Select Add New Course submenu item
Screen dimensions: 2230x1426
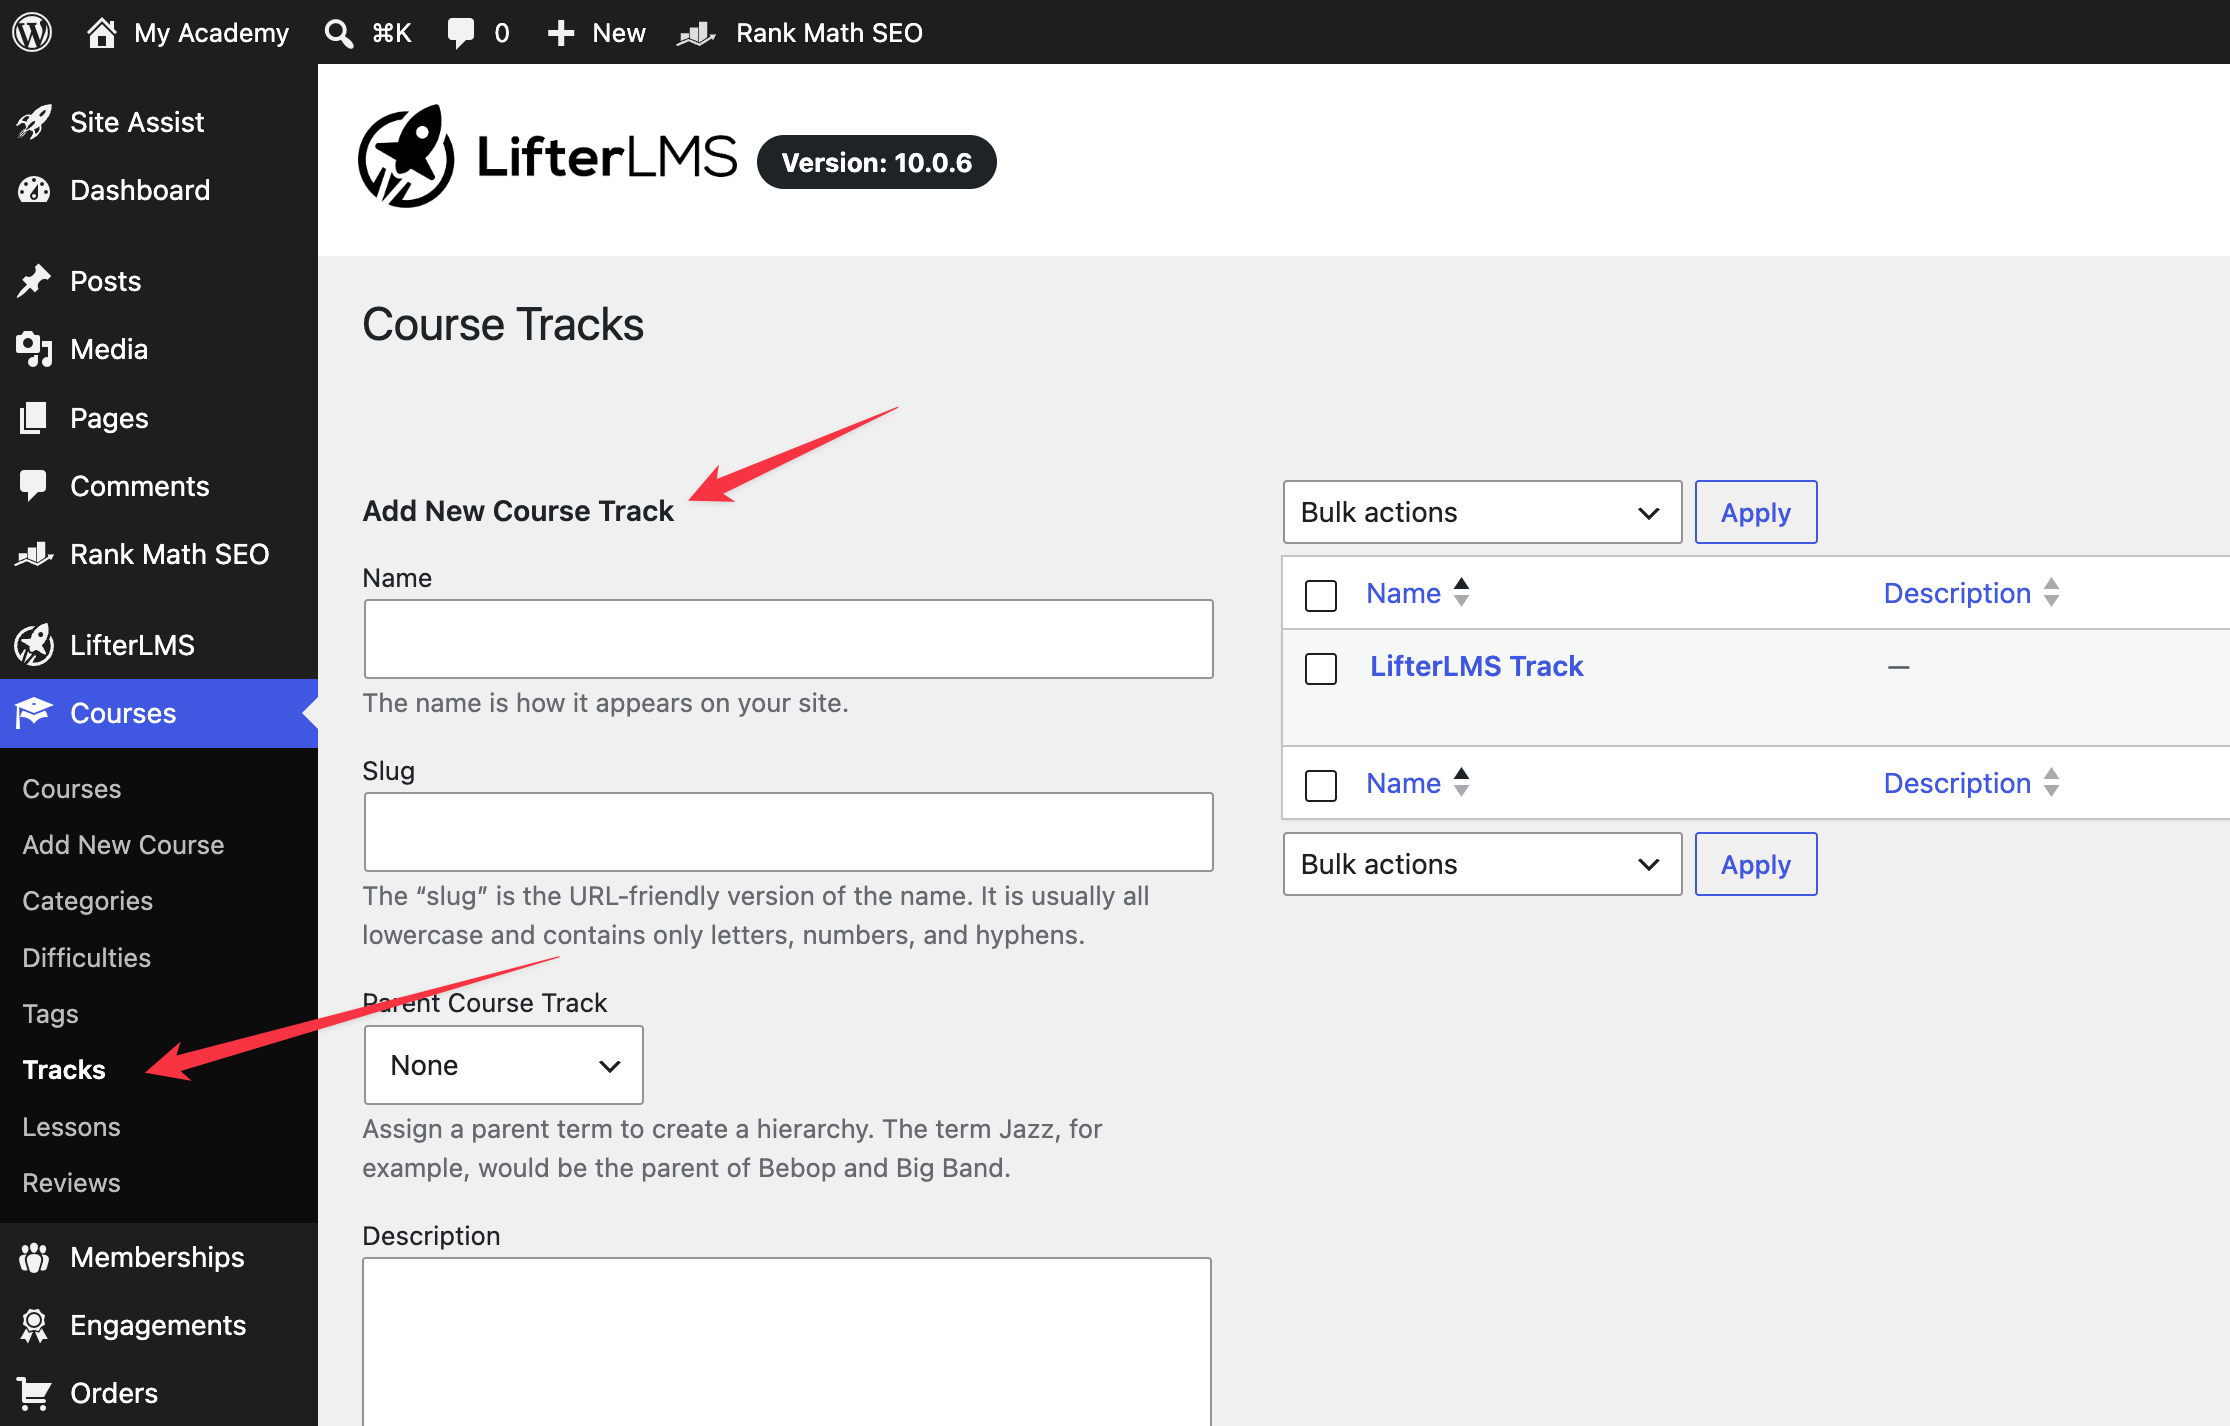coord(123,845)
